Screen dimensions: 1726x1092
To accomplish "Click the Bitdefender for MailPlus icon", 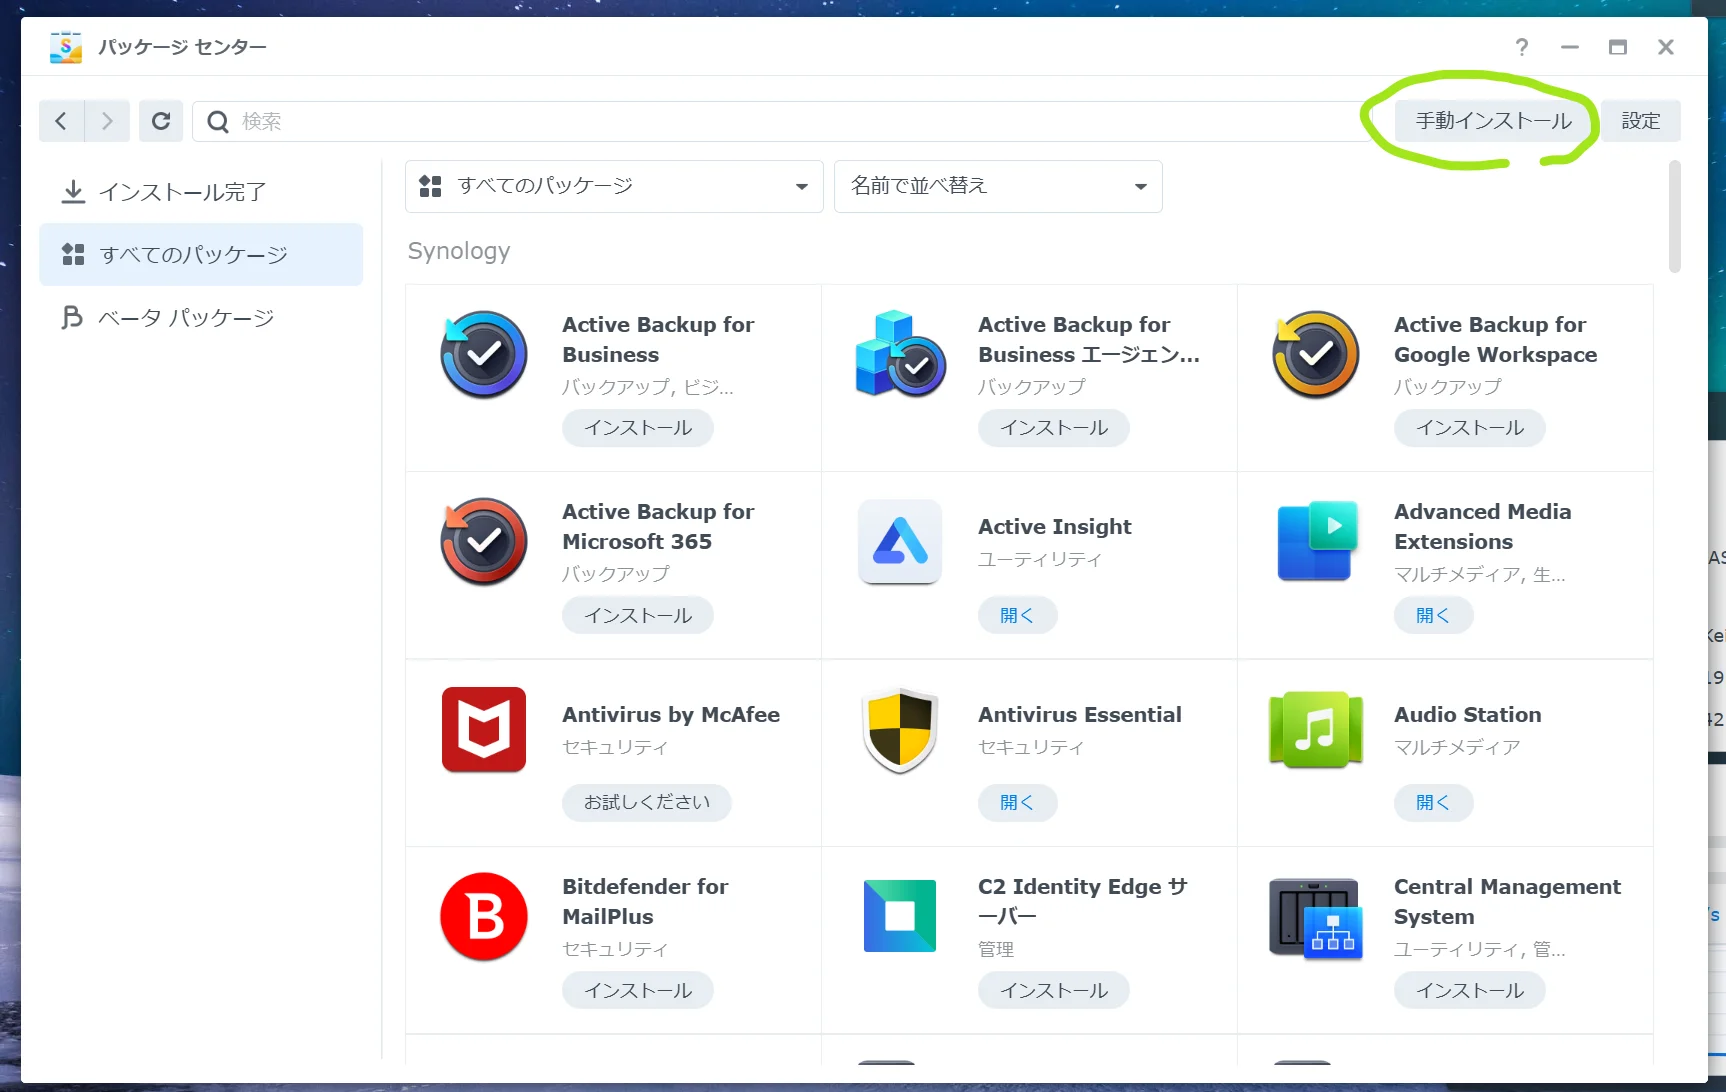I will [x=484, y=916].
